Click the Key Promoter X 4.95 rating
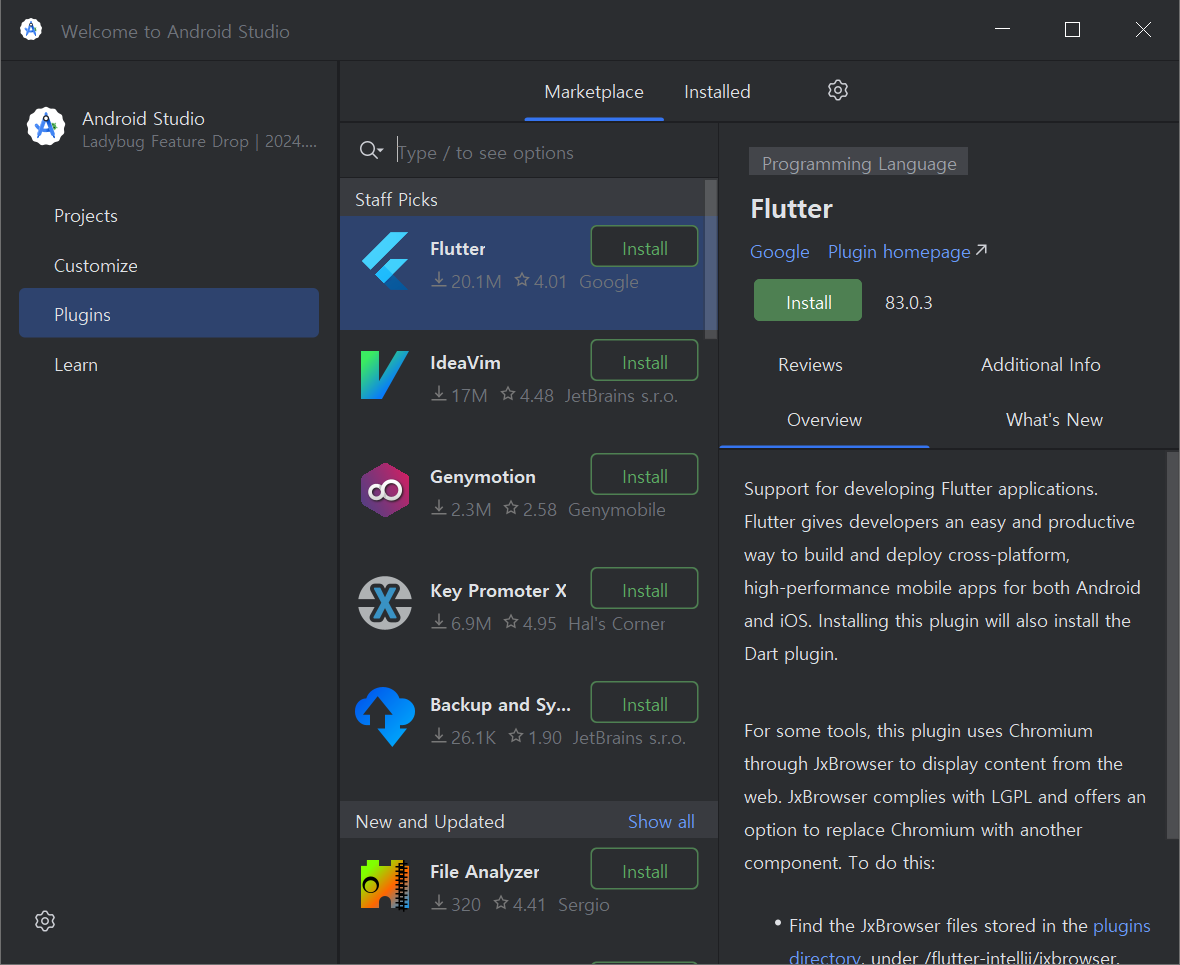This screenshot has width=1180, height=965. pos(531,623)
